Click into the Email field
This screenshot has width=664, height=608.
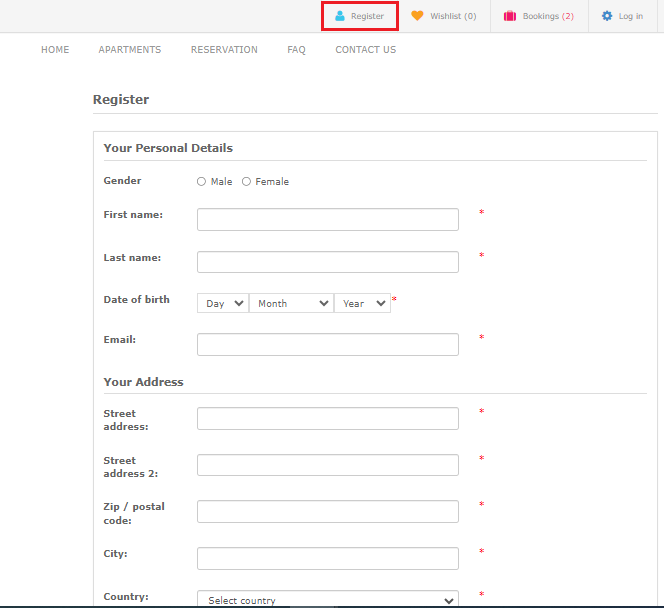click(327, 345)
